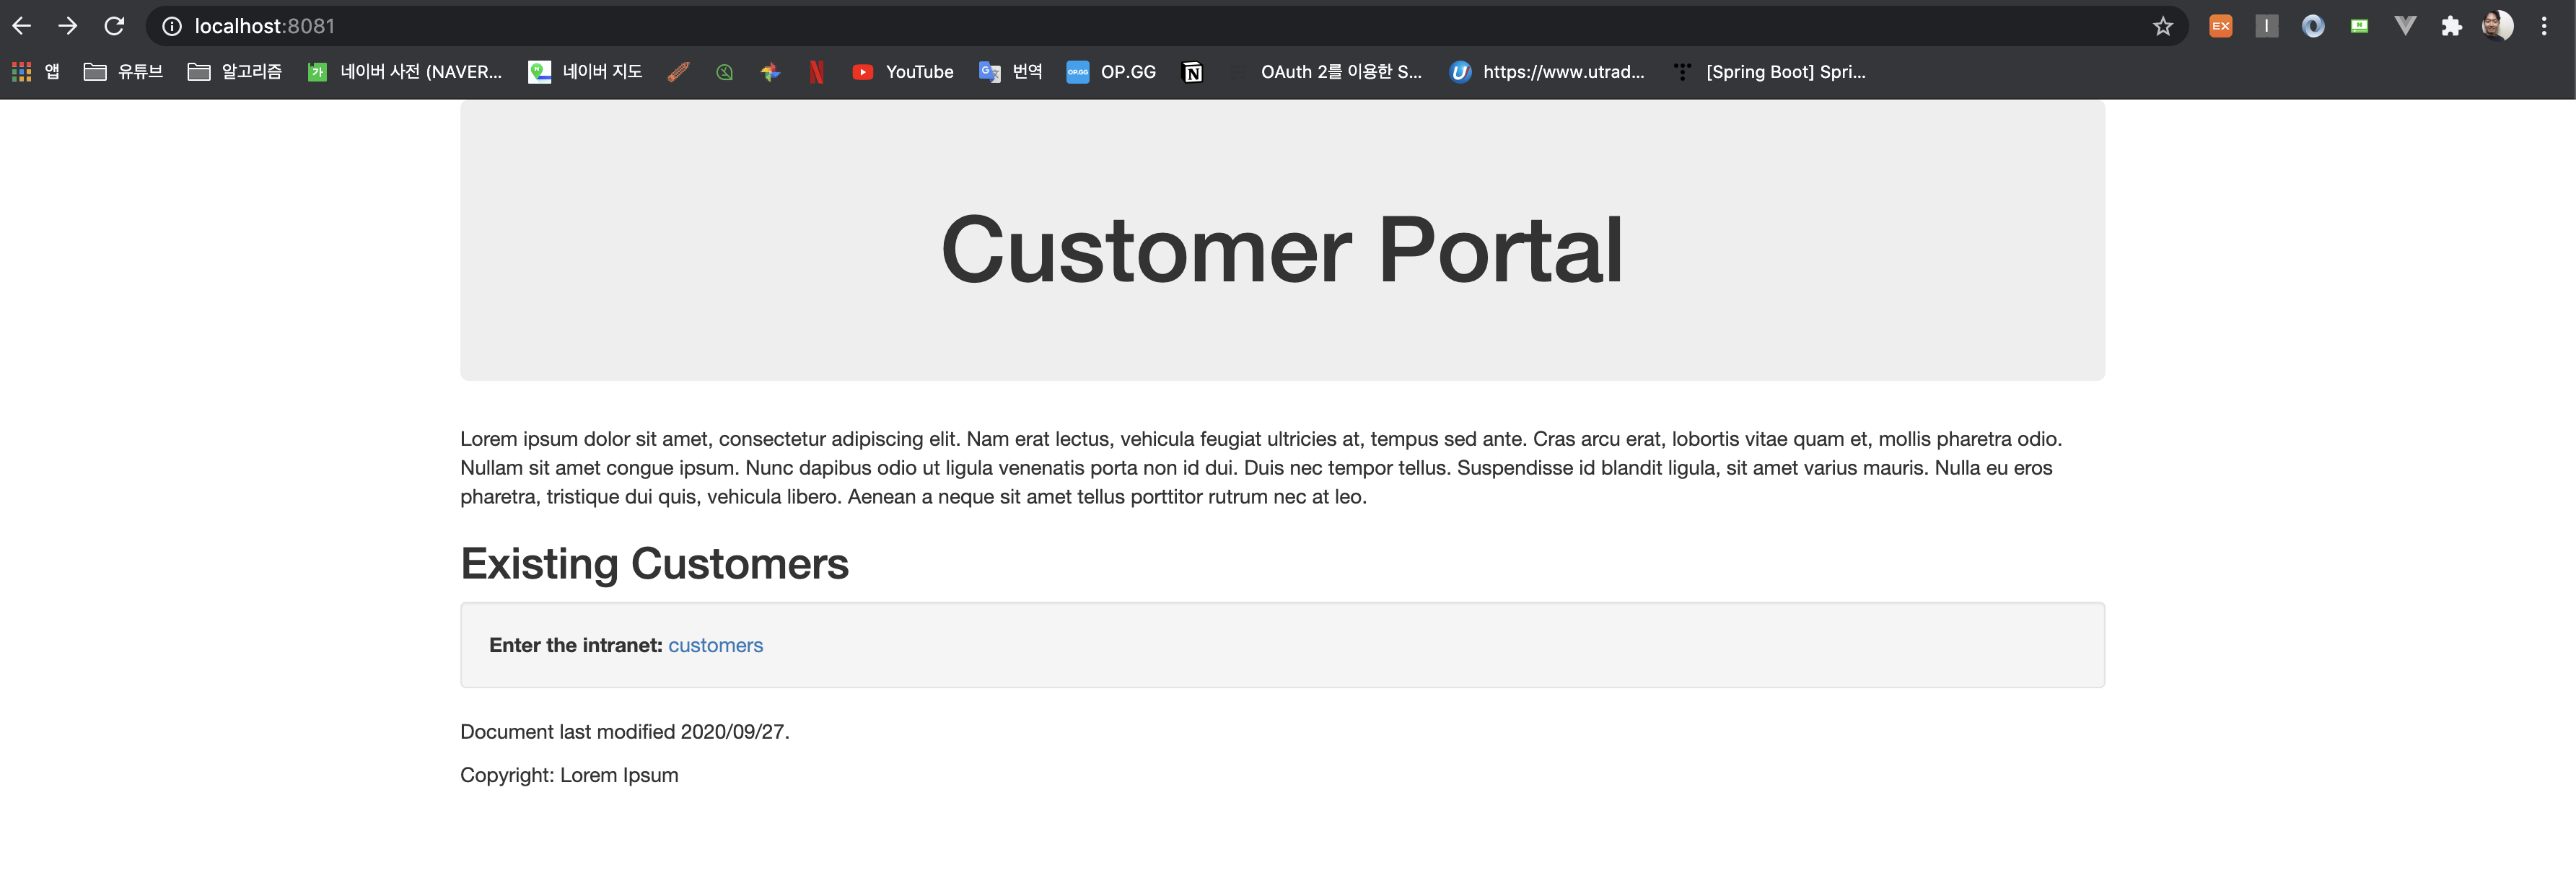This screenshot has height=883, width=2576.
Task: Follow the customers intranet link
Action: click(x=715, y=645)
